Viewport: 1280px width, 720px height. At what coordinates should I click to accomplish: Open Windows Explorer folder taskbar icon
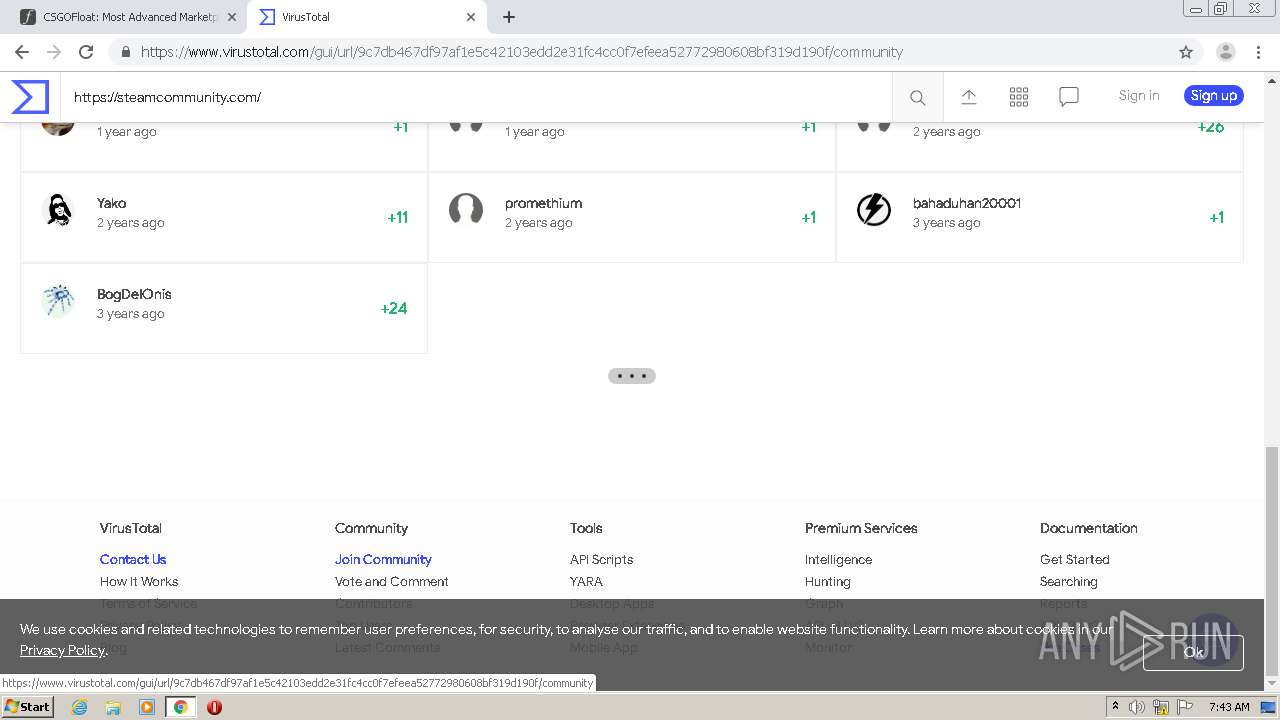tap(113, 707)
